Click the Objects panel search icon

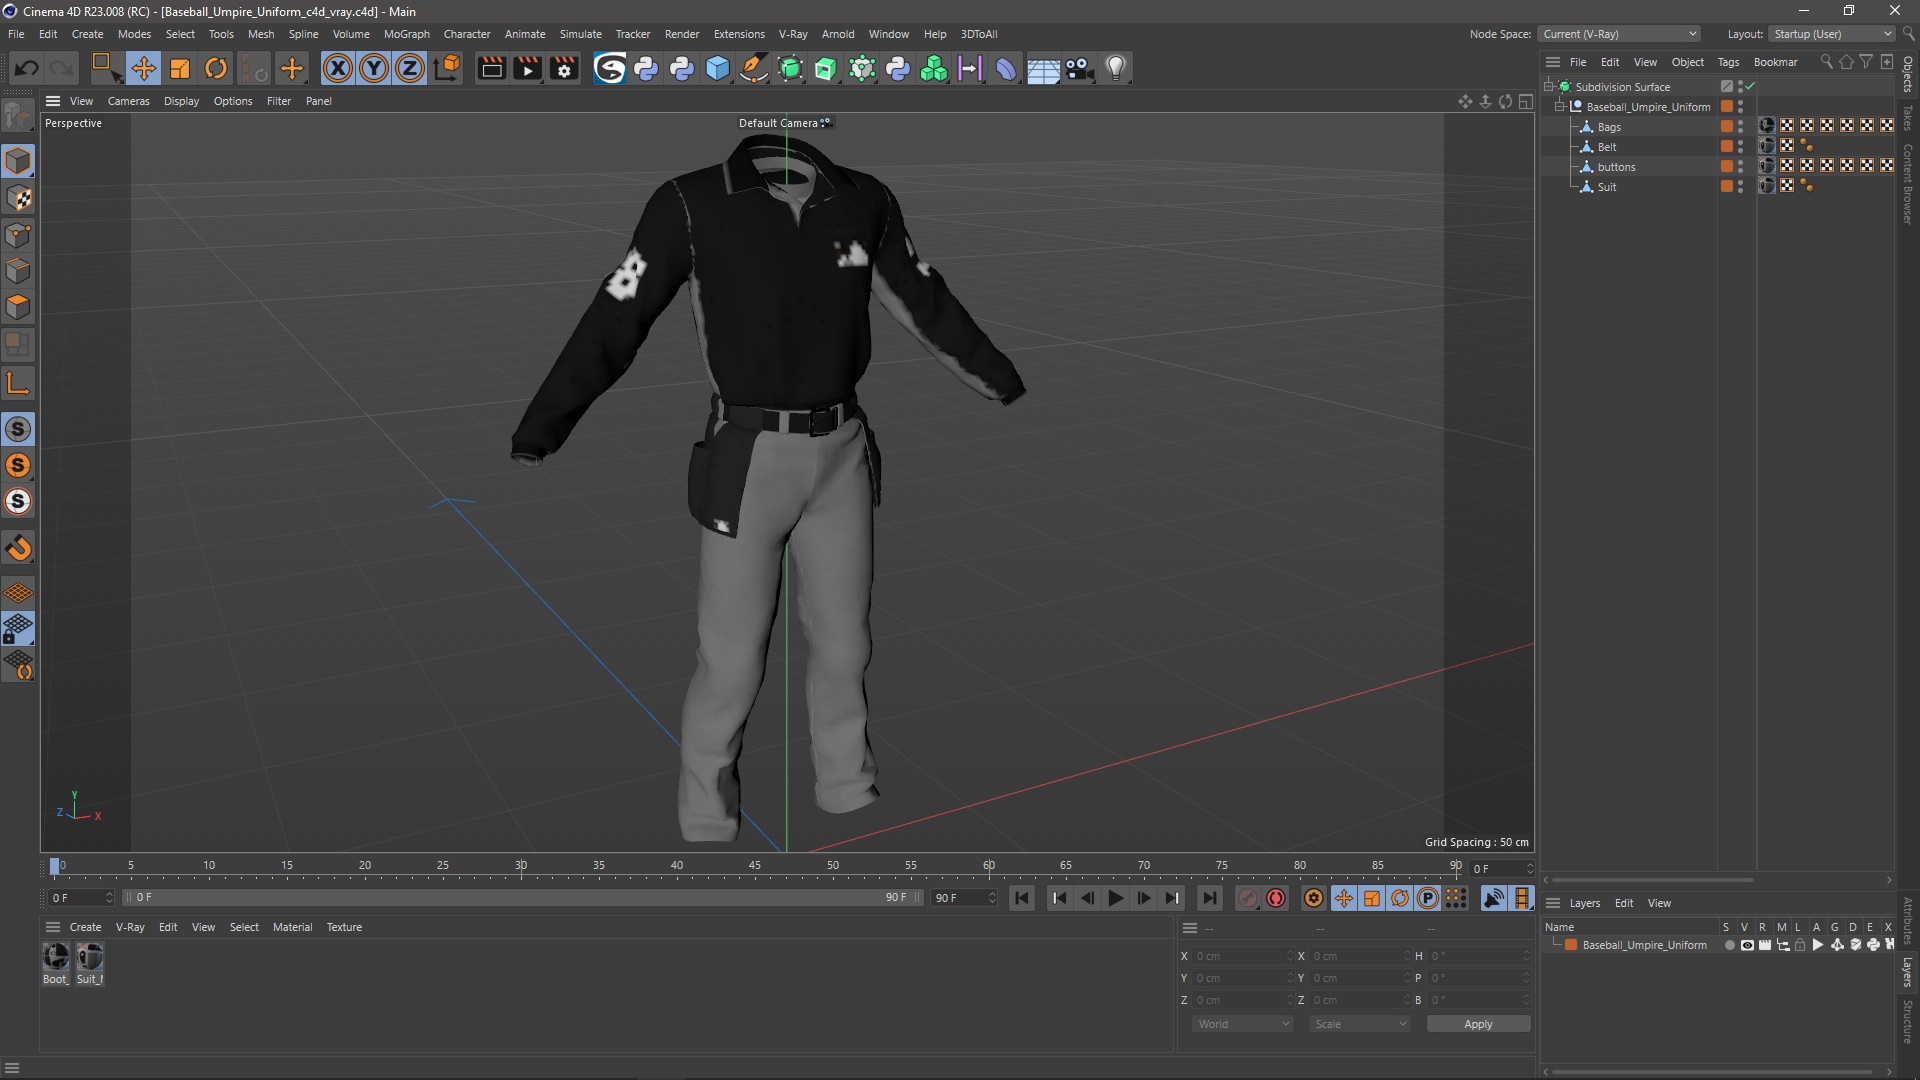1826,62
